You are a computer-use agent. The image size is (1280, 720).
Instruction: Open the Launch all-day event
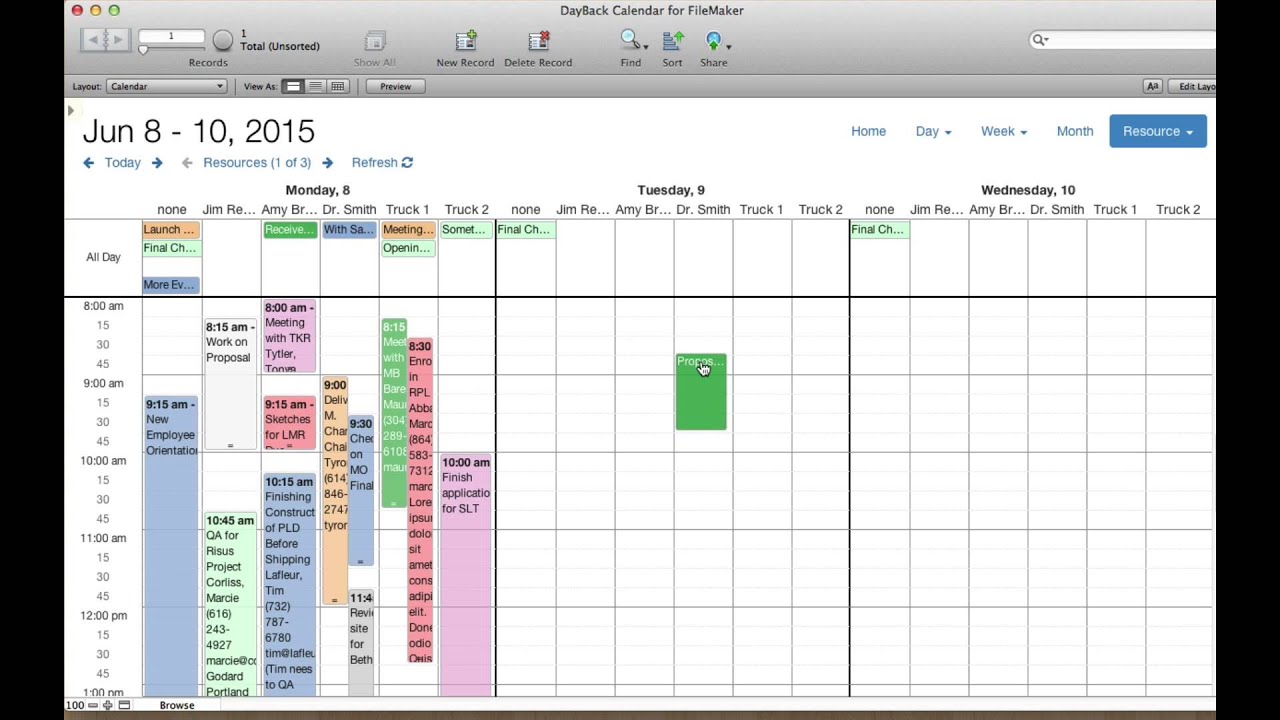(x=171, y=230)
